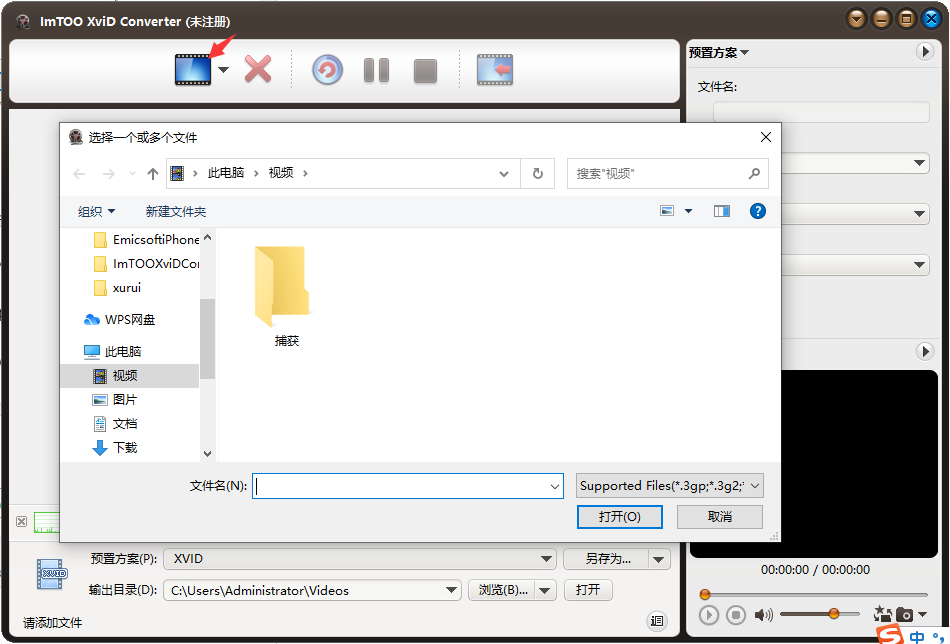Click the log icon in status bar
The image size is (950, 644).
[x=656, y=620]
